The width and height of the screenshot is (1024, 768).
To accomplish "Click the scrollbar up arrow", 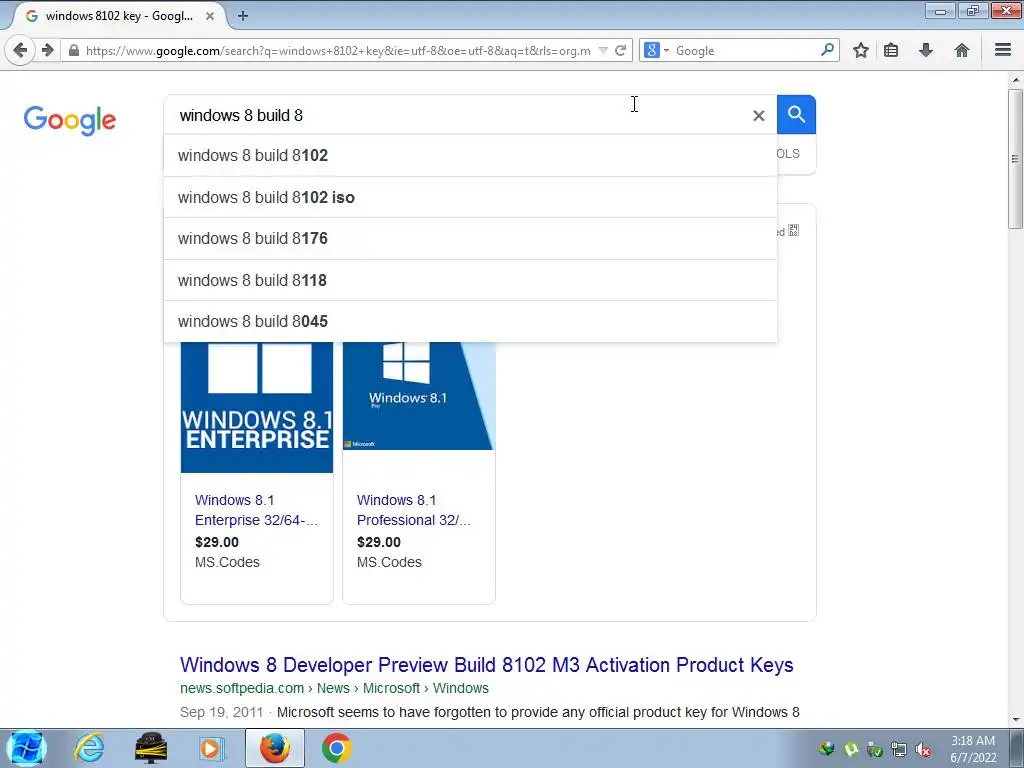I will coord(1015,80).
